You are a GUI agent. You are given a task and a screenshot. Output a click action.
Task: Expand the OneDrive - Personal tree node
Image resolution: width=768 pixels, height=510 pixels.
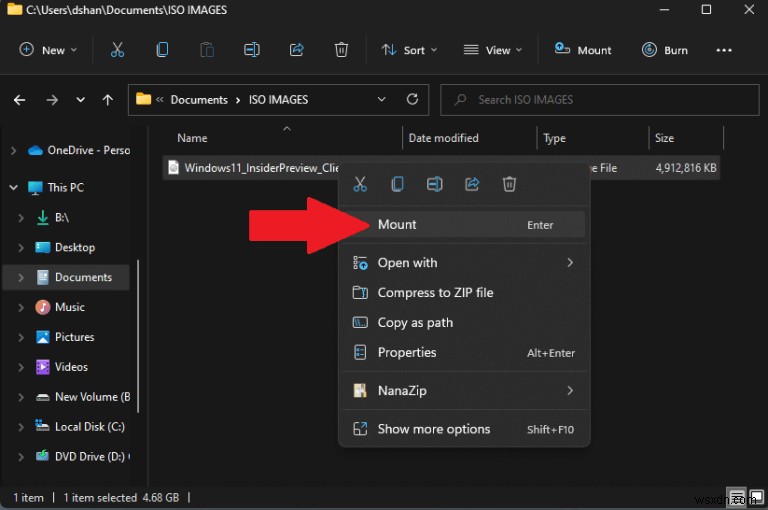tap(14, 150)
